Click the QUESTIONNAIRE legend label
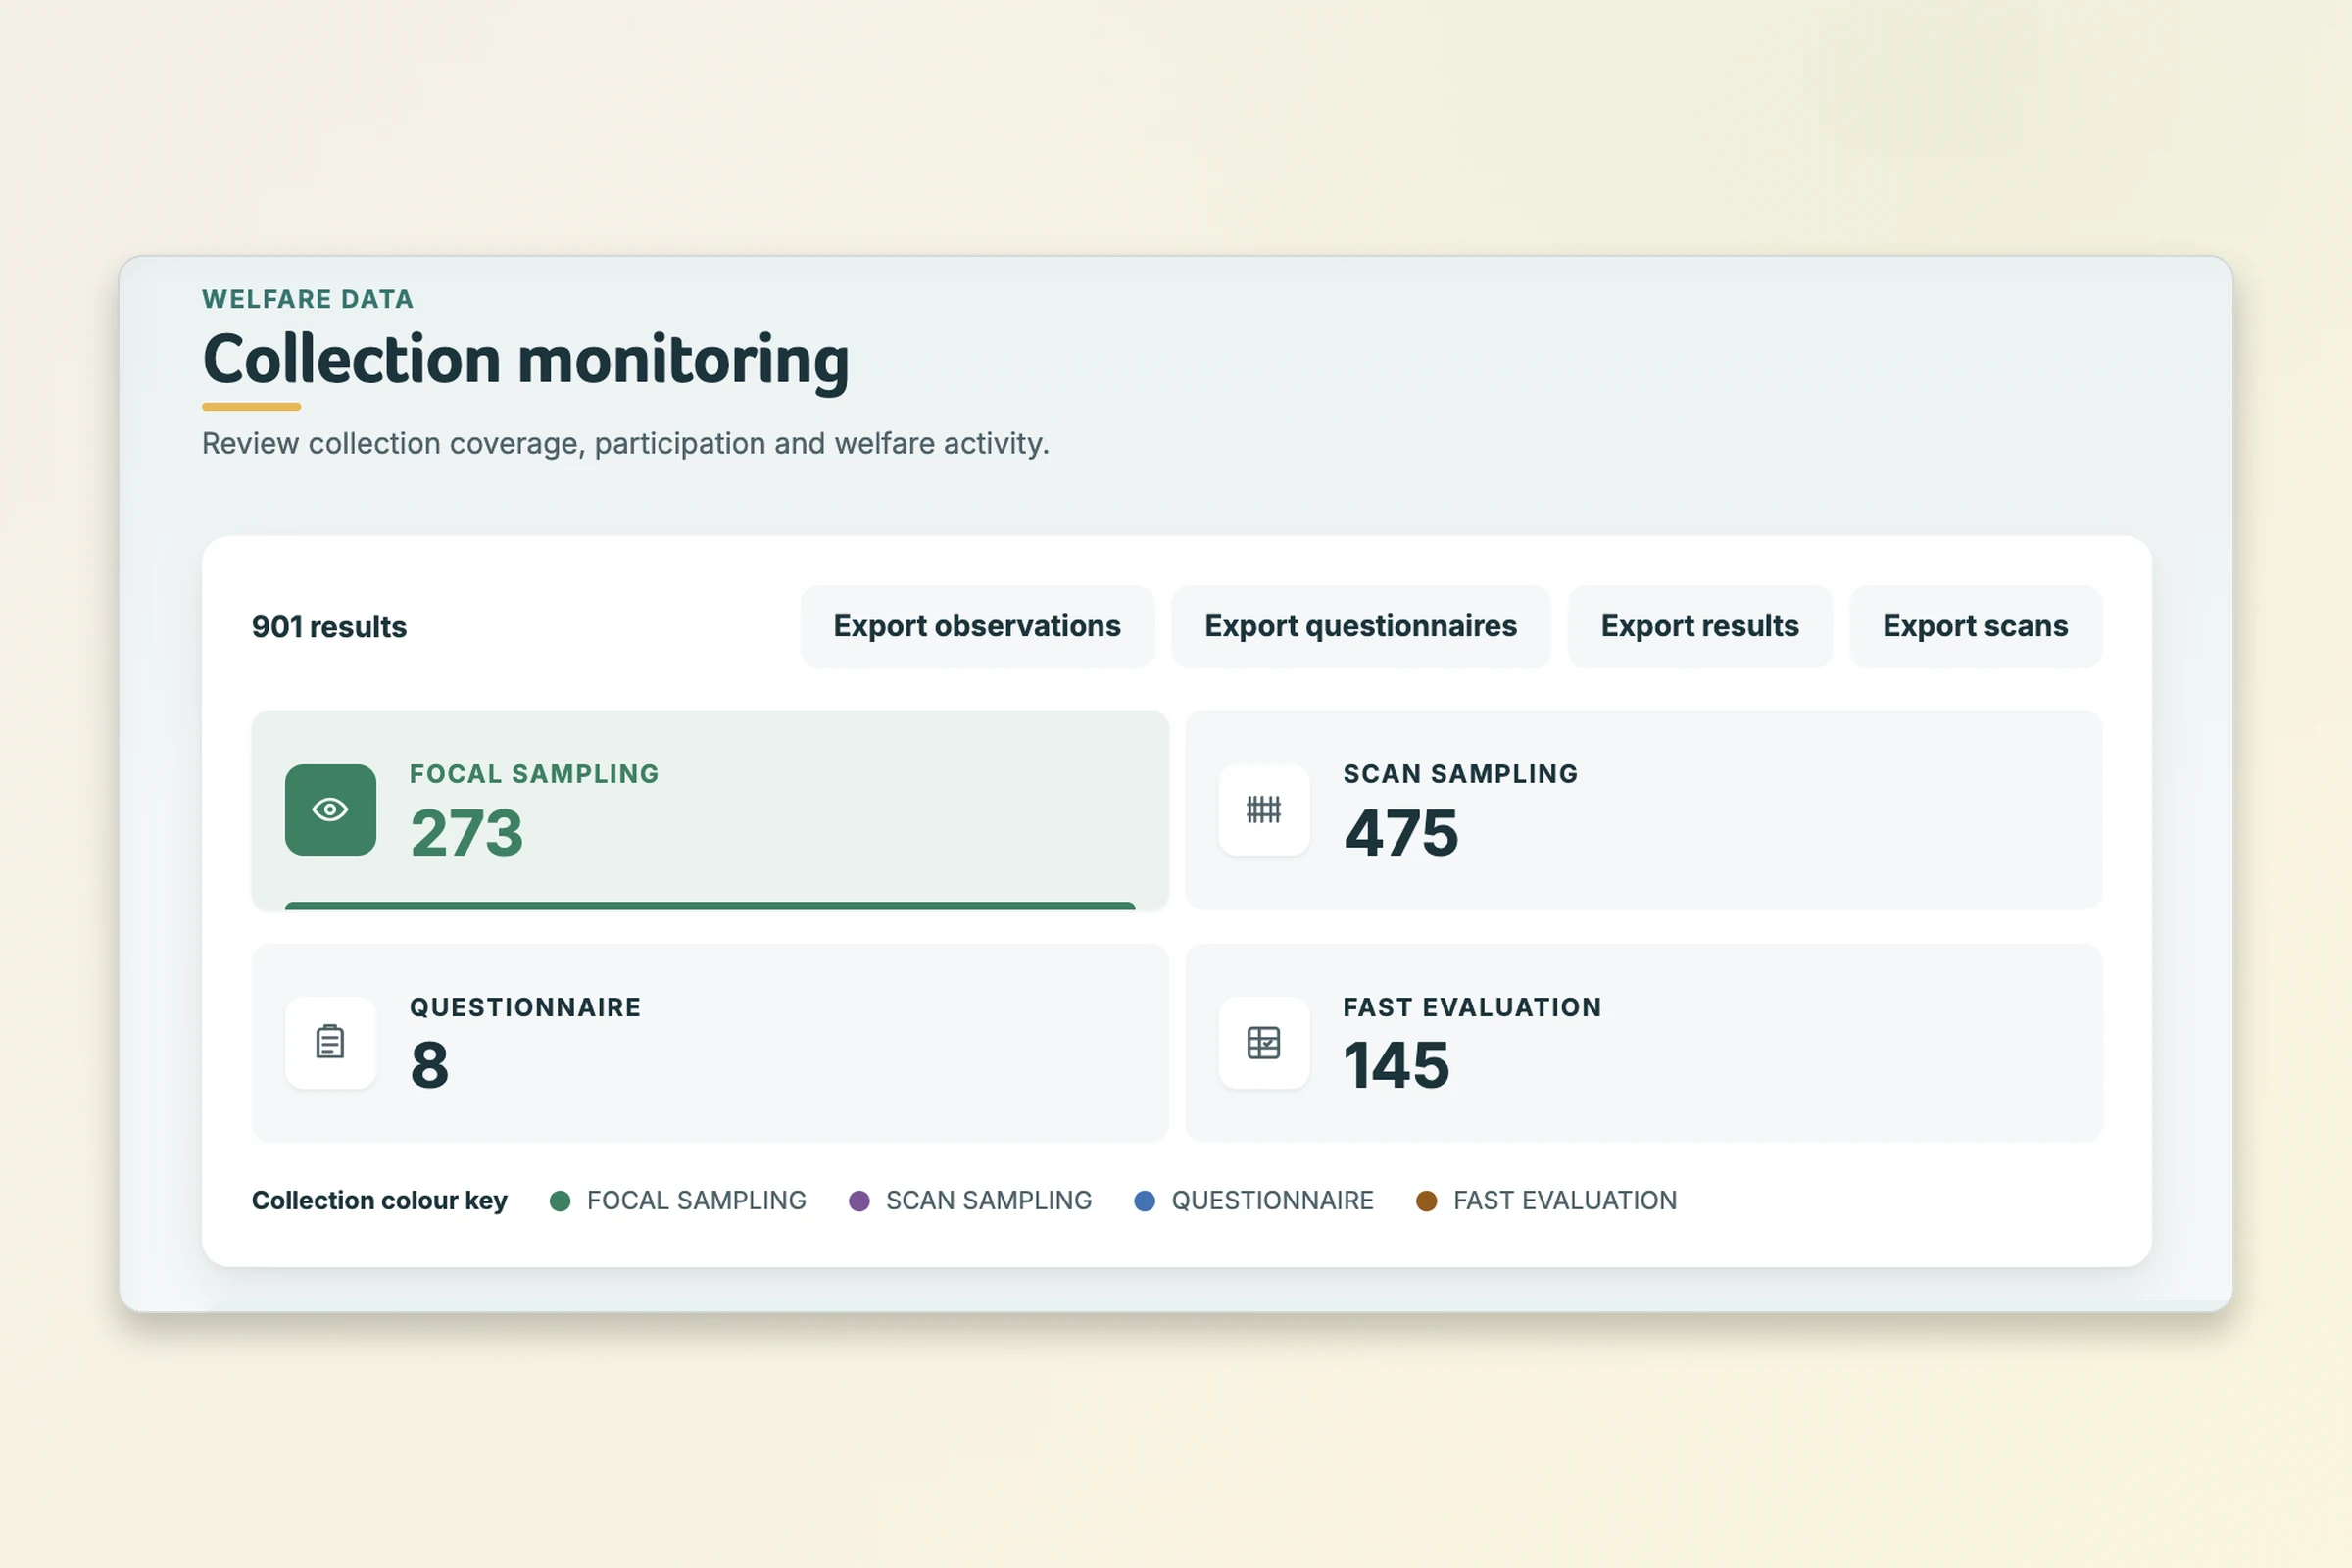Viewport: 2352px width, 1568px height. click(x=1272, y=1200)
